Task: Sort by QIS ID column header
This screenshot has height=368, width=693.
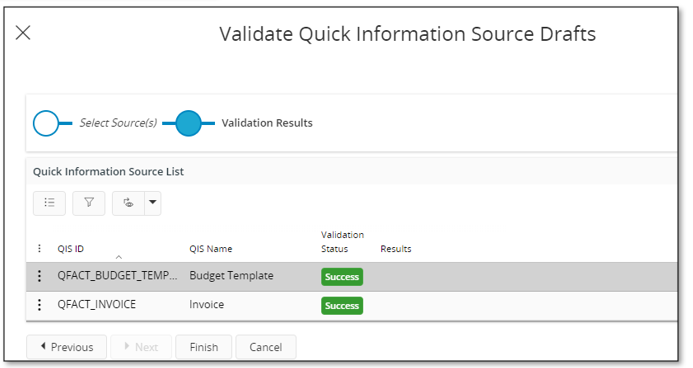Action: click(x=71, y=249)
